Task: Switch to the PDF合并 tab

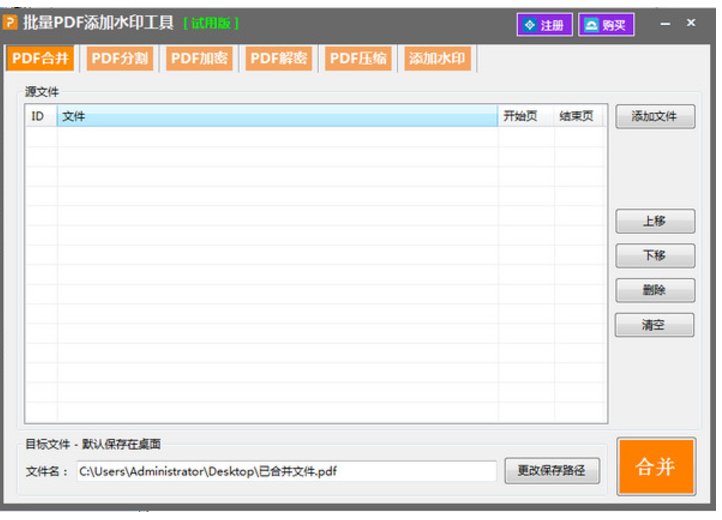Action: [x=40, y=58]
